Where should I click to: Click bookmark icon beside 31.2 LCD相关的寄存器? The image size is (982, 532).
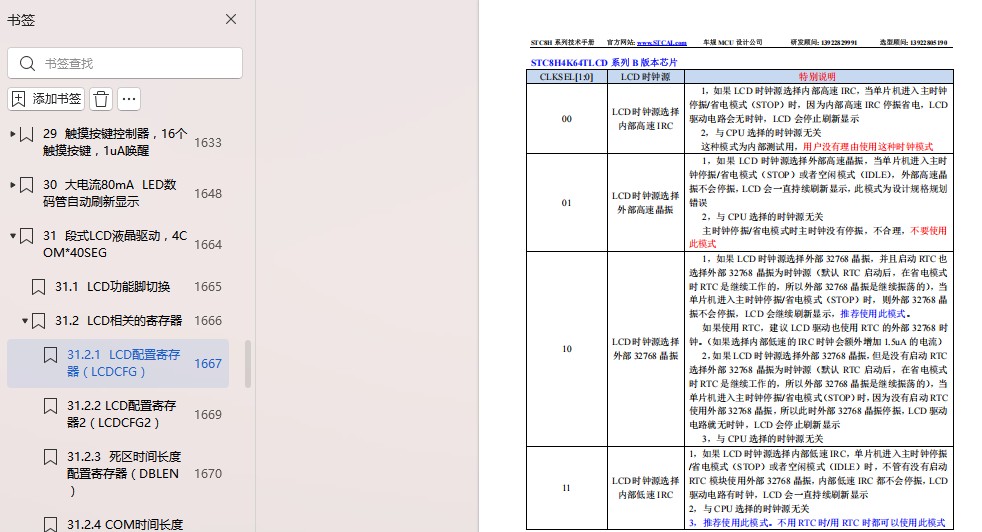[38, 321]
